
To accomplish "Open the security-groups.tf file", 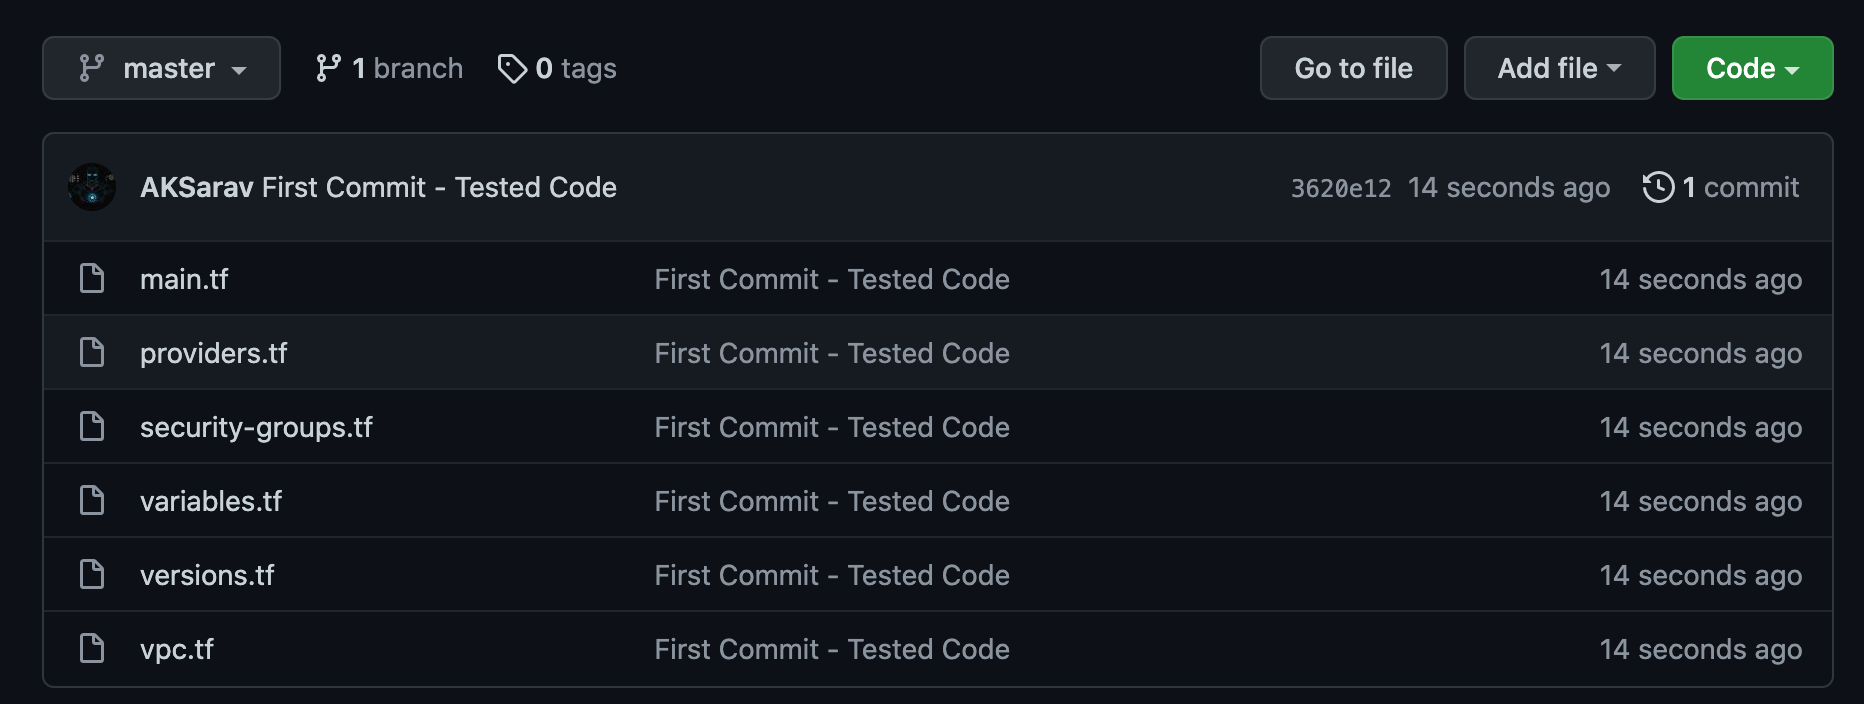I will coord(256,427).
